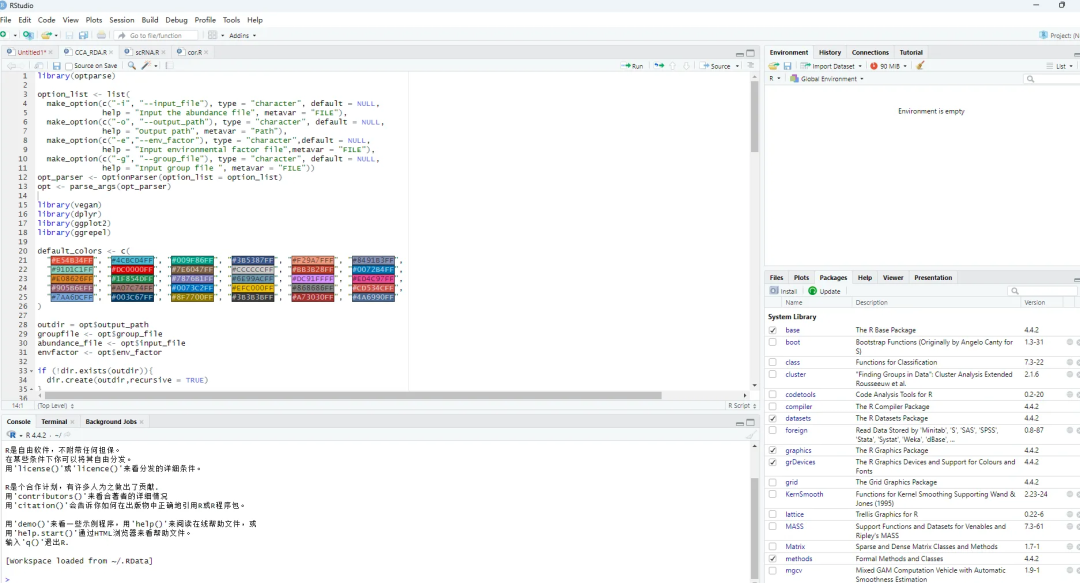
Task: Click Save all open documents icon
Action: [x=83, y=35]
